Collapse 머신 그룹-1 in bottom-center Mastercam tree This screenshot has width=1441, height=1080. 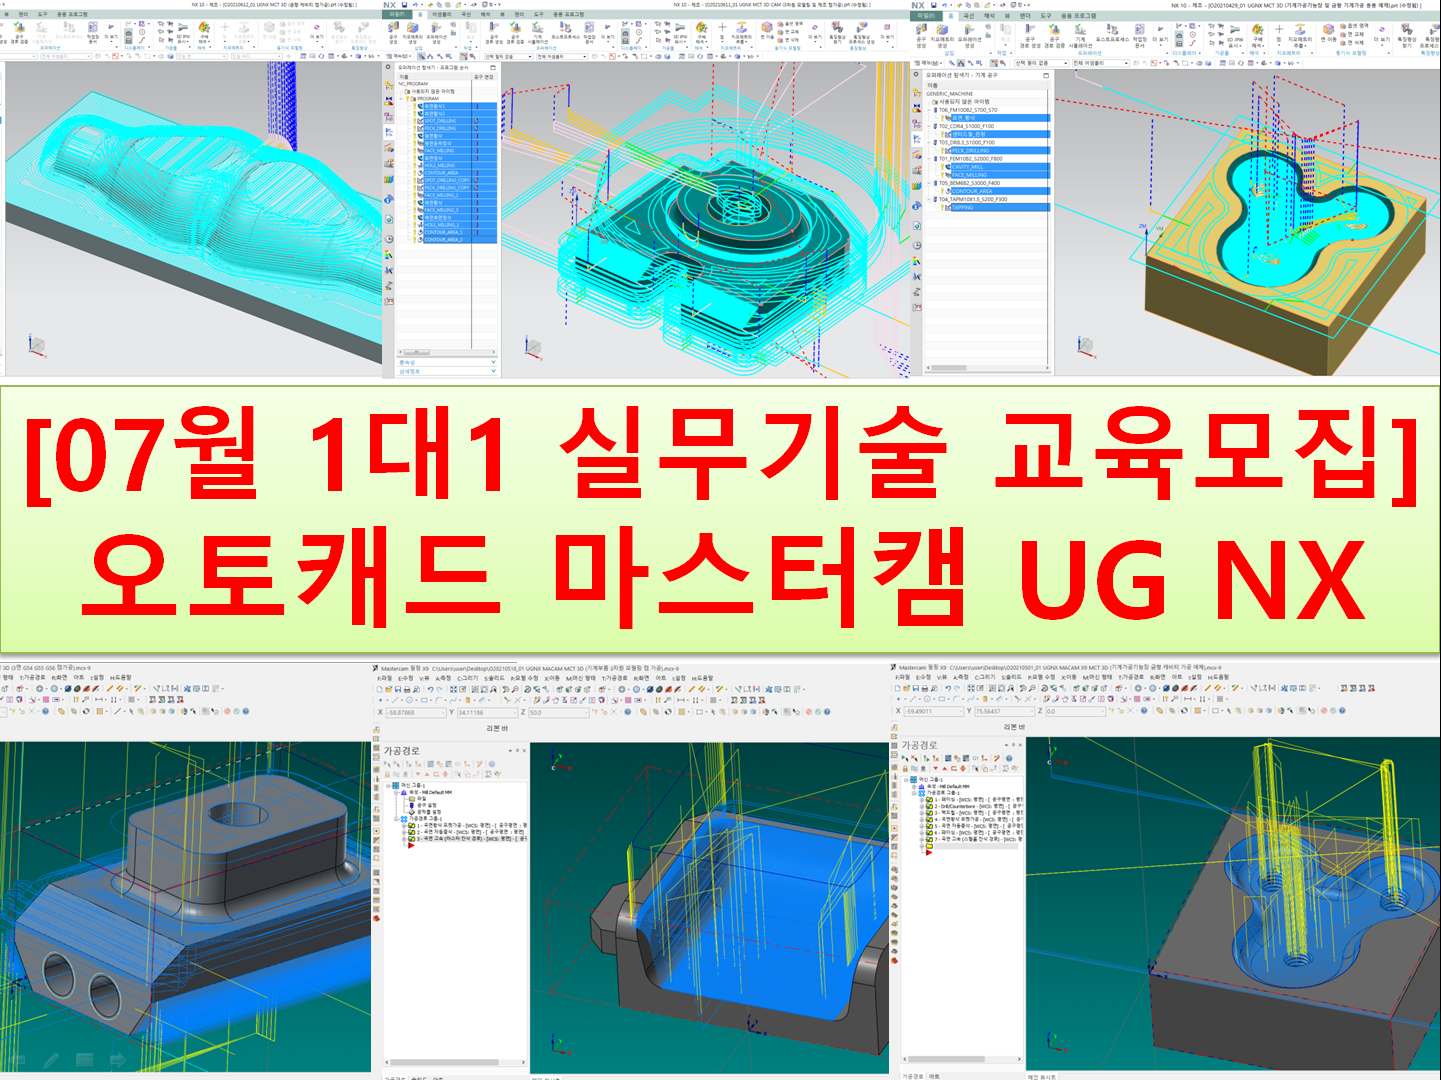[x=388, y=786]
